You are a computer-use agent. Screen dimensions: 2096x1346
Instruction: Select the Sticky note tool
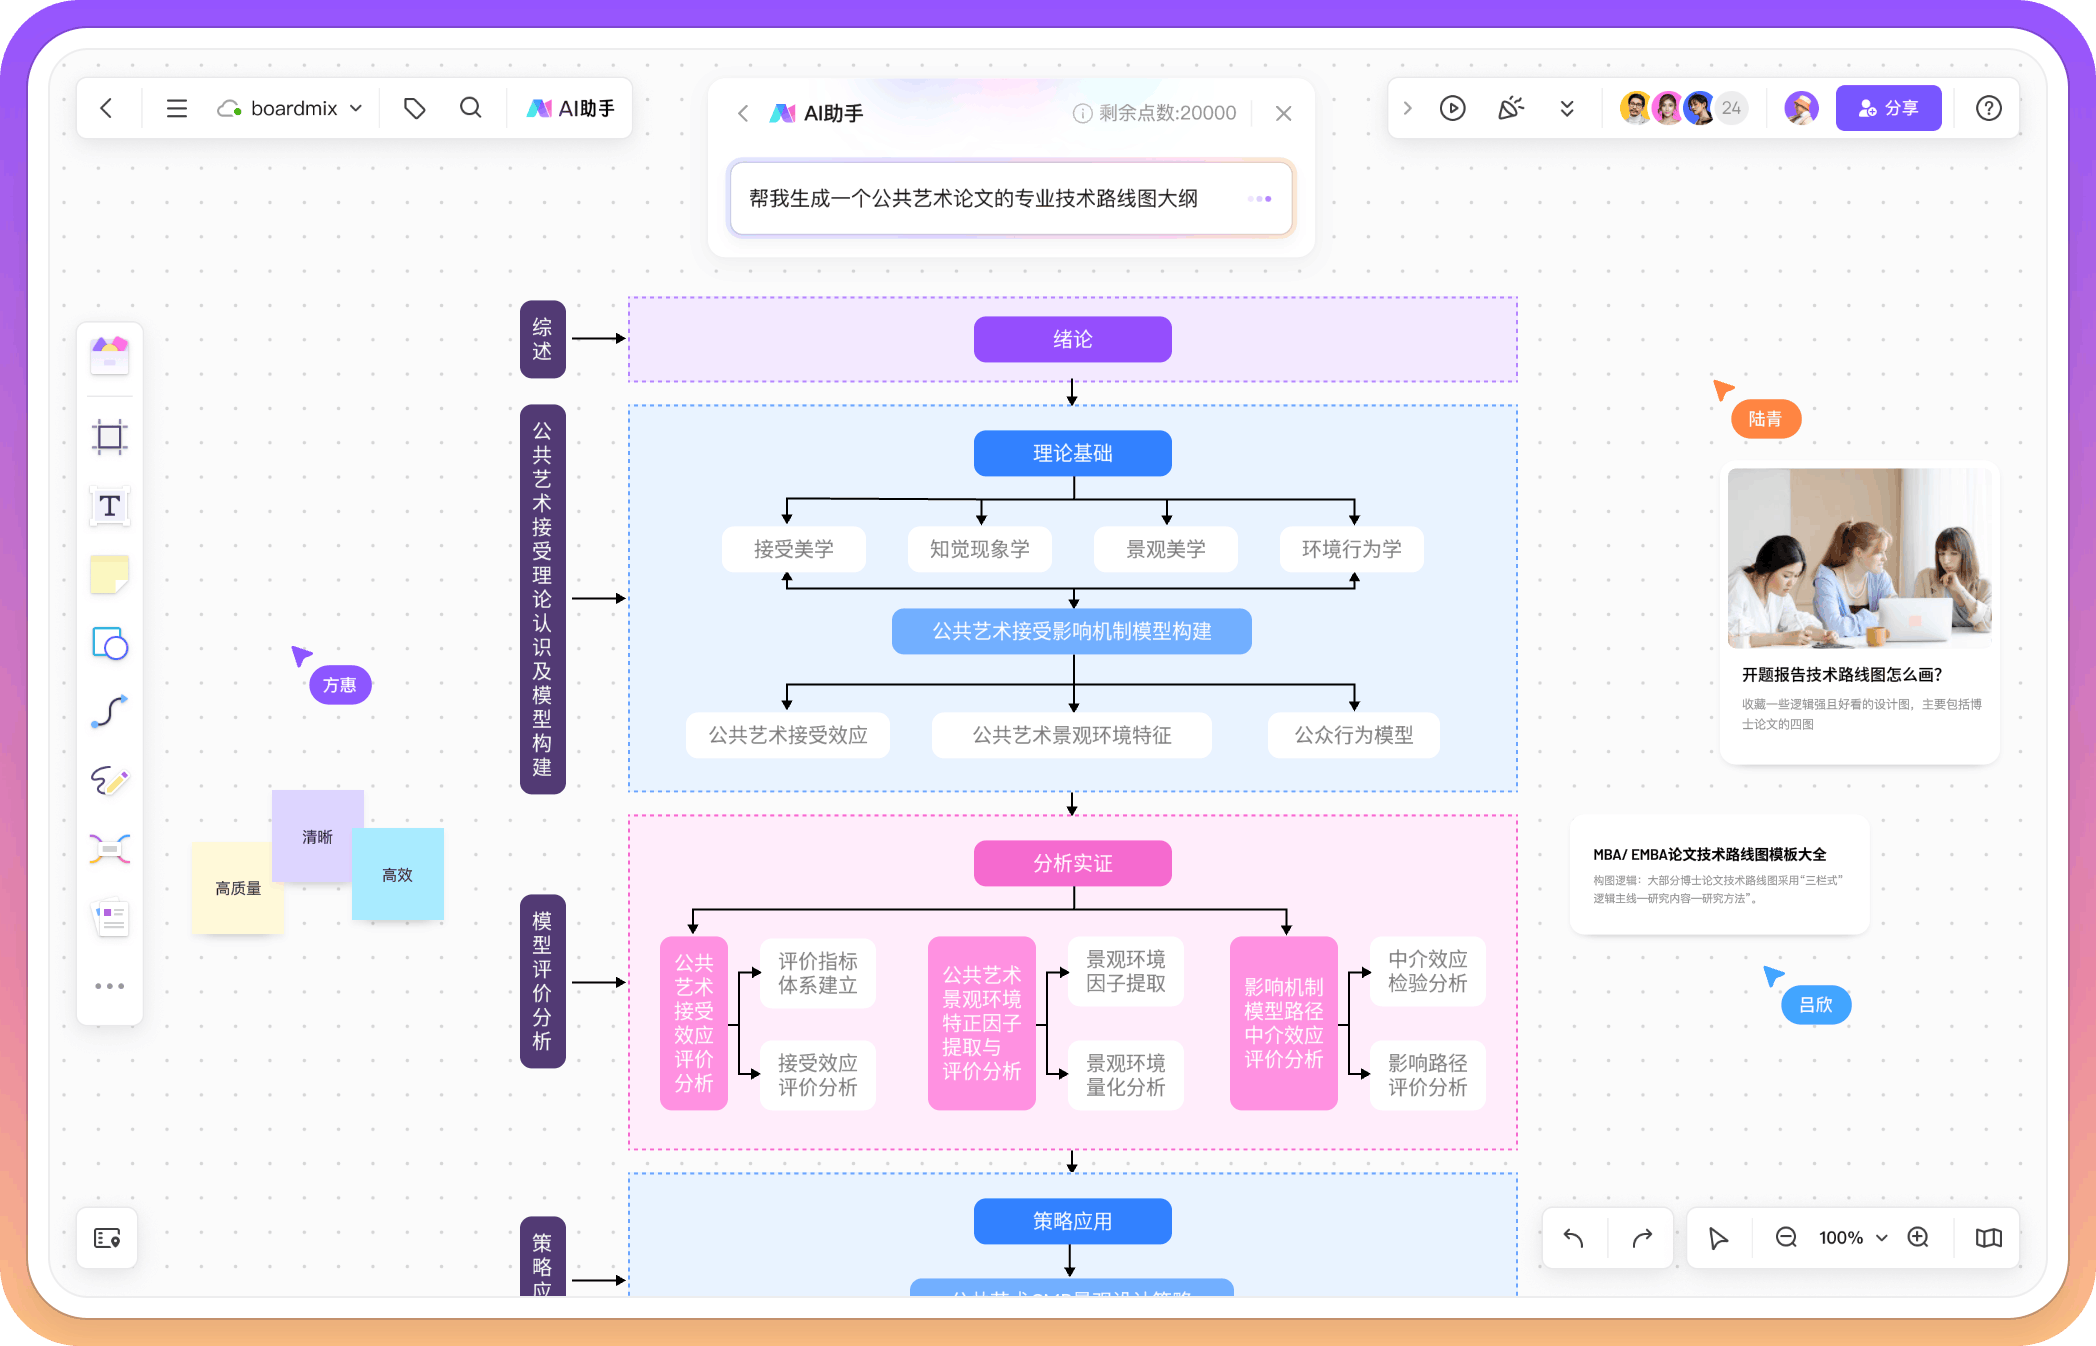[x=110, y=575]
